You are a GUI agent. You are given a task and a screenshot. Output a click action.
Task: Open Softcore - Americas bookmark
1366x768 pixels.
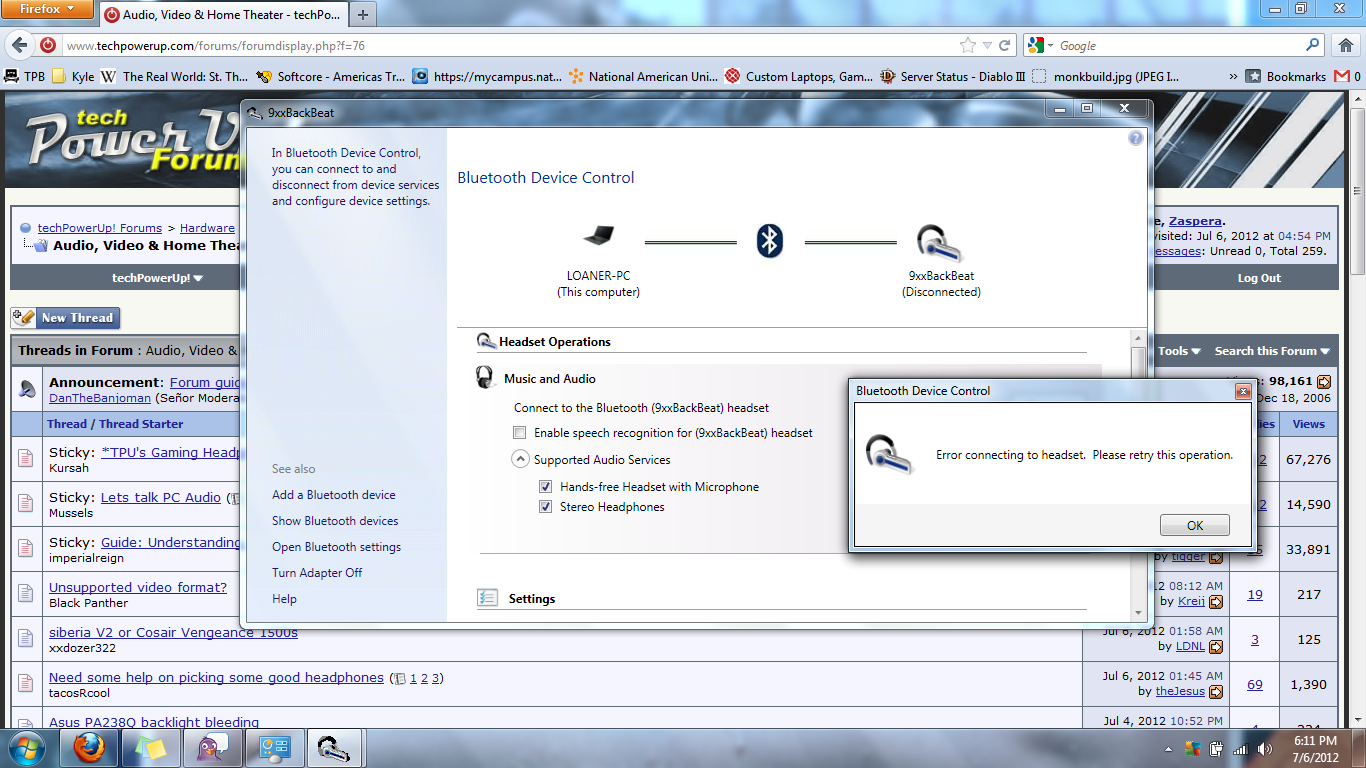tap(331, 76)
